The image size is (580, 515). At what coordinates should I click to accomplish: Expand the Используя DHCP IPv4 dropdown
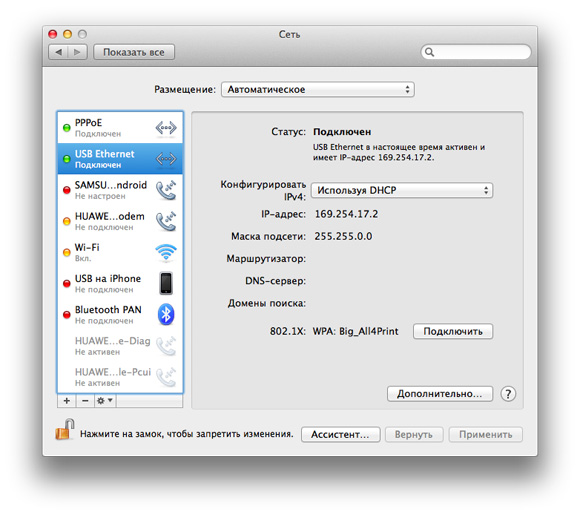pyautogui.click(x=402, y=191)
